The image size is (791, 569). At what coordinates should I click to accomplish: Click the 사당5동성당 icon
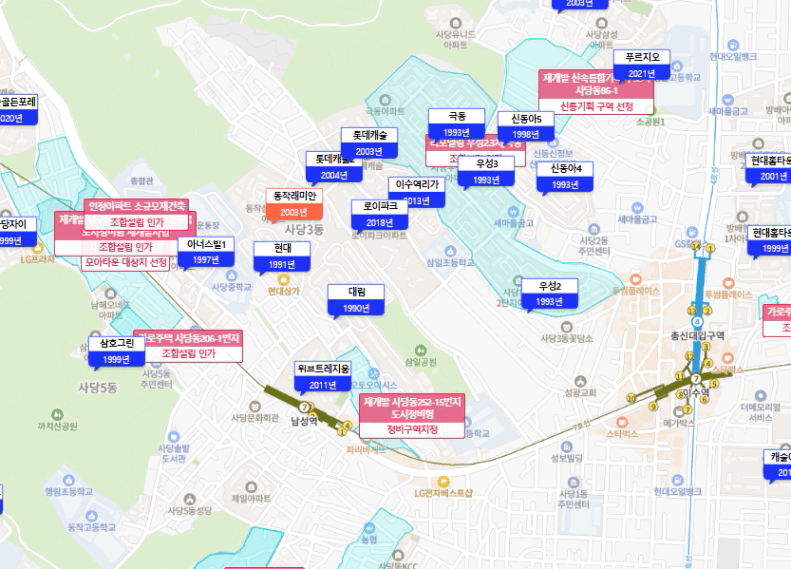click(x=189, y=499)
